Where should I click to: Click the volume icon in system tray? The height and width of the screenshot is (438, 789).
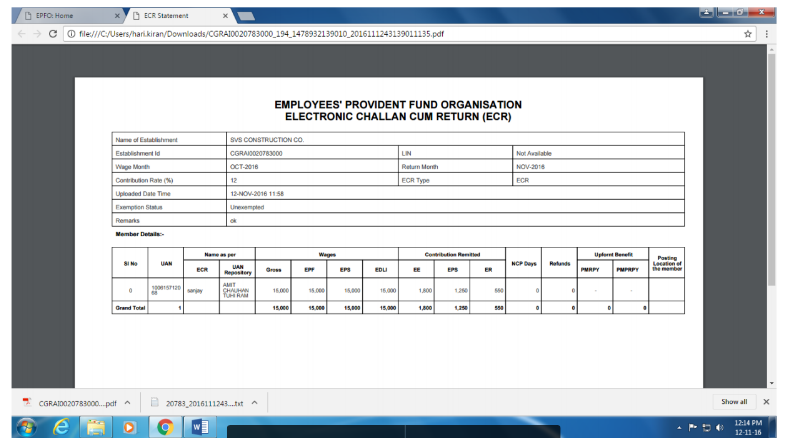719,427
